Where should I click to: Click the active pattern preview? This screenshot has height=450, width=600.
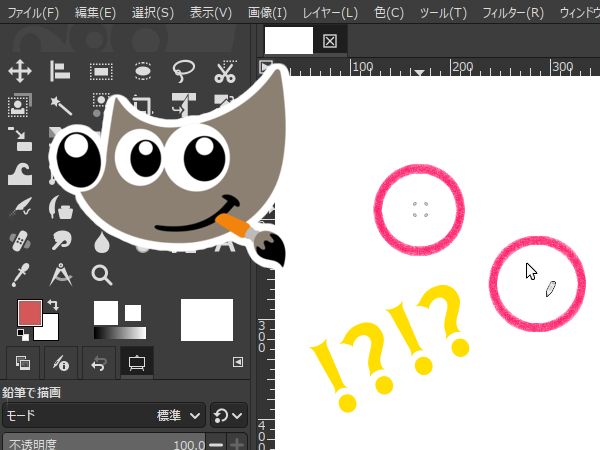133,313
